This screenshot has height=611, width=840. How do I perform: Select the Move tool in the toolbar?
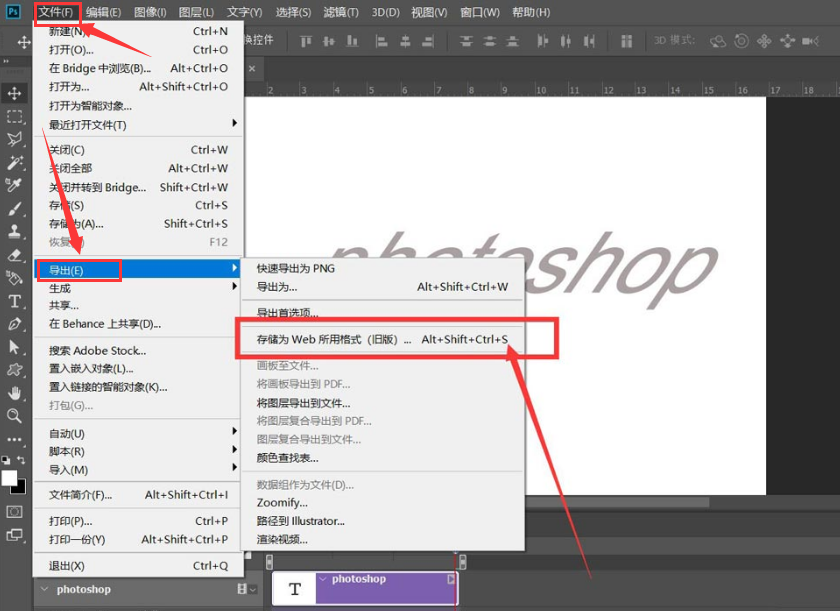tap(14, 91)
